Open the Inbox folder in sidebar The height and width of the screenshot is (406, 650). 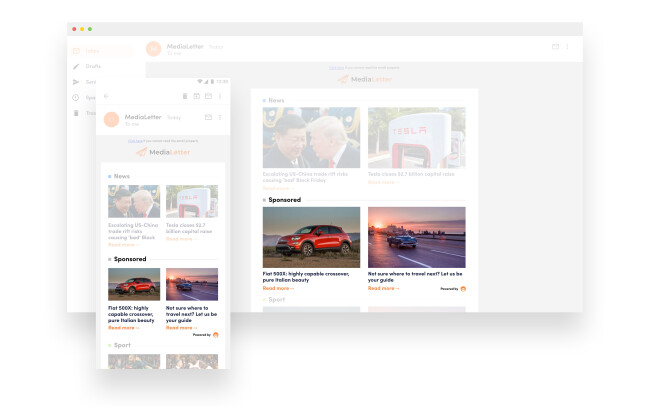coord(92,50)
